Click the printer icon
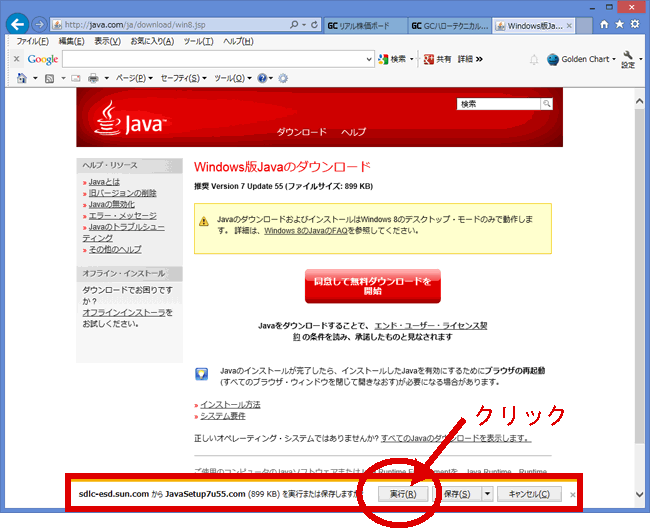 tap(93, 78)
